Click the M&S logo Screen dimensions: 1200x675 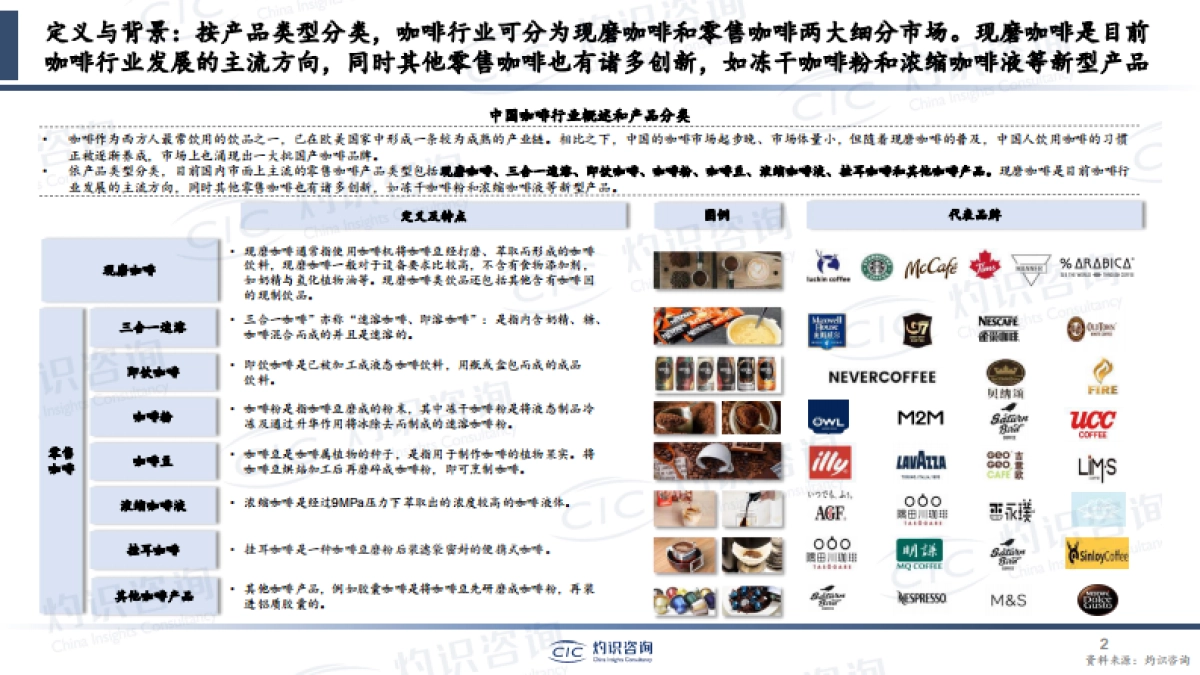[x=1010, y=597]
